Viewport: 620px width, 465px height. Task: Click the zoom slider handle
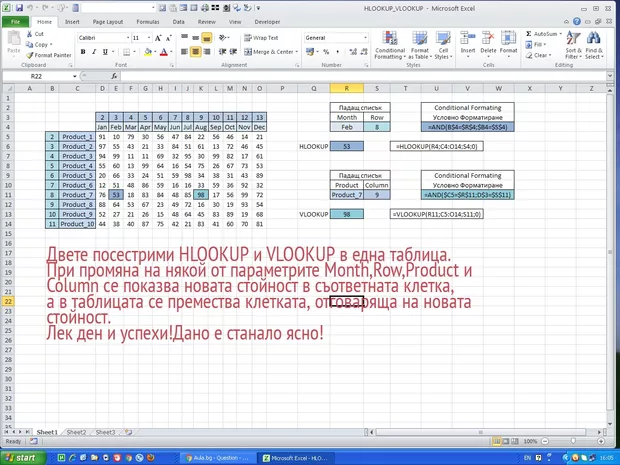[x=573, y=441]
